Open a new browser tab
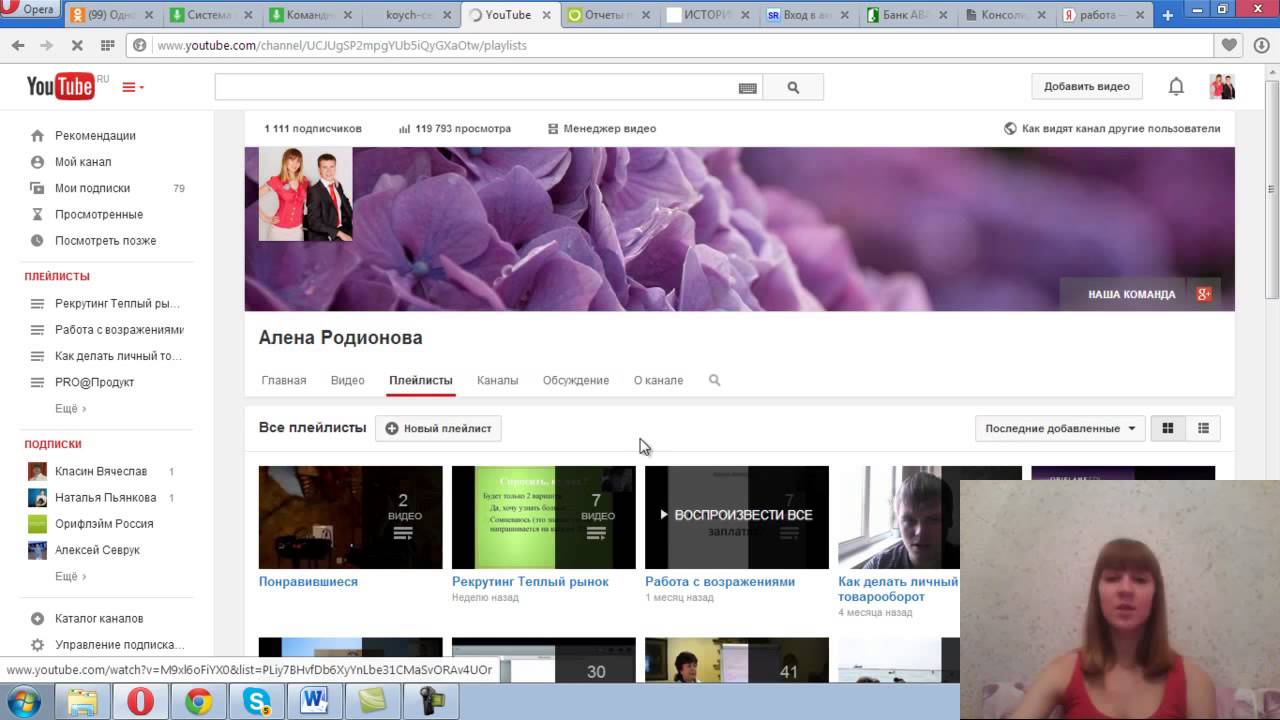The image size is (1280, 720). coord(1167,15)
